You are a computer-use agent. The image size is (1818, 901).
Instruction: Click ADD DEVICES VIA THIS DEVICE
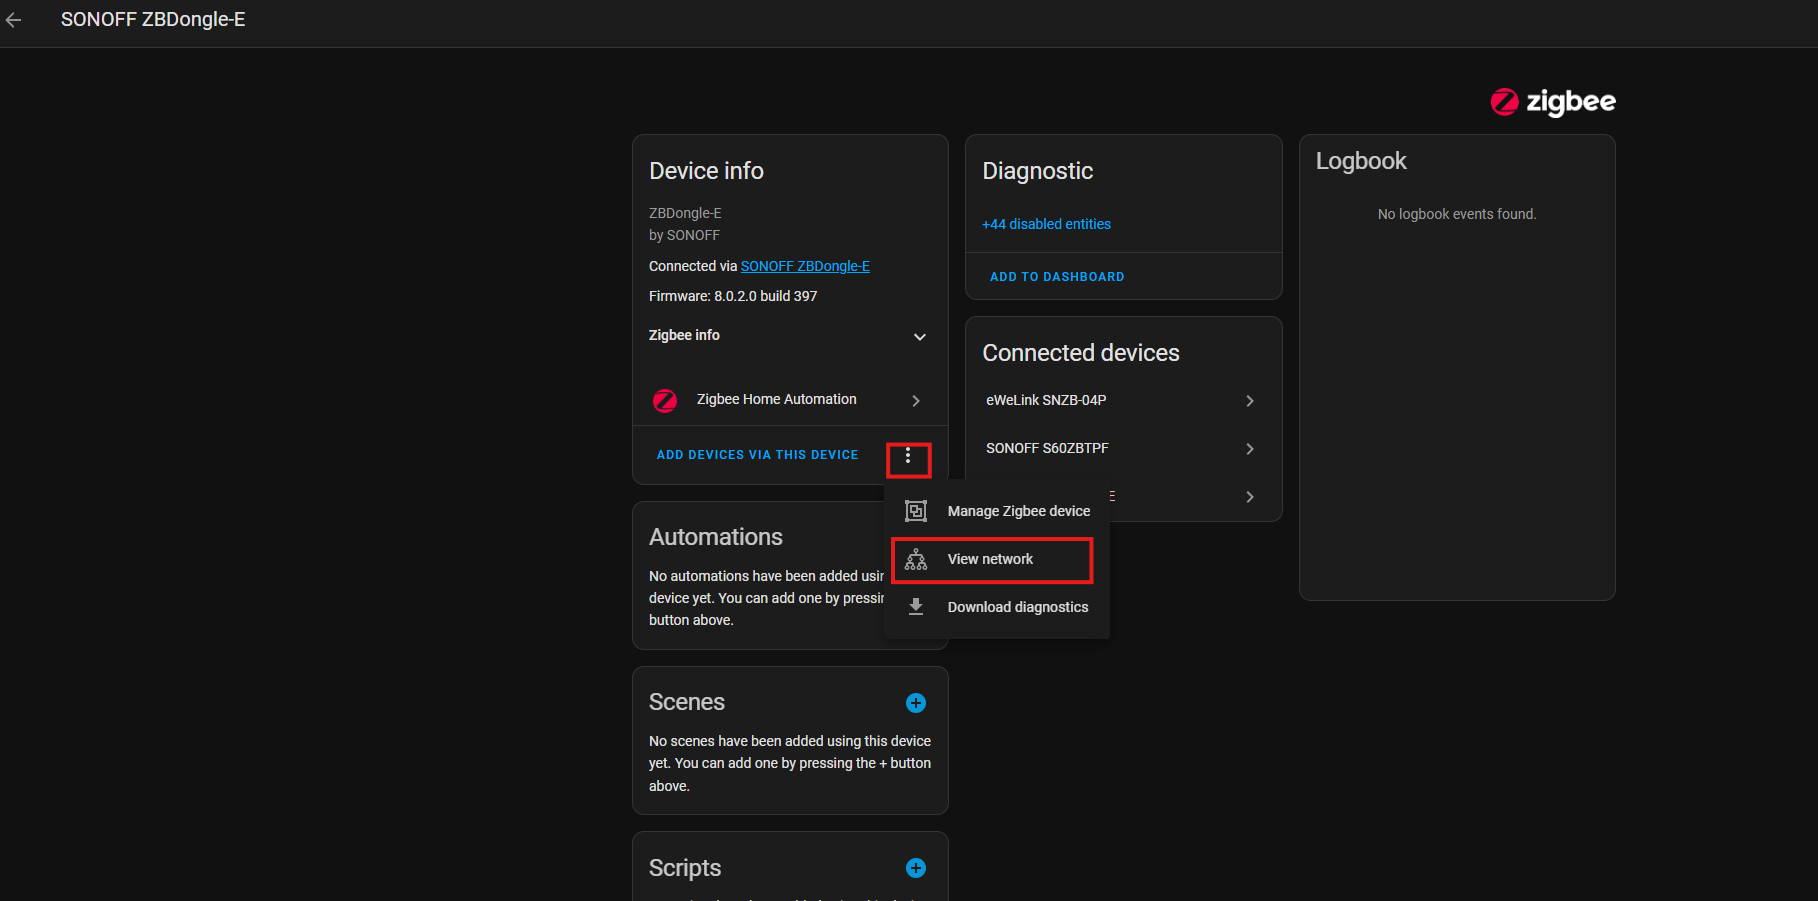757,454
